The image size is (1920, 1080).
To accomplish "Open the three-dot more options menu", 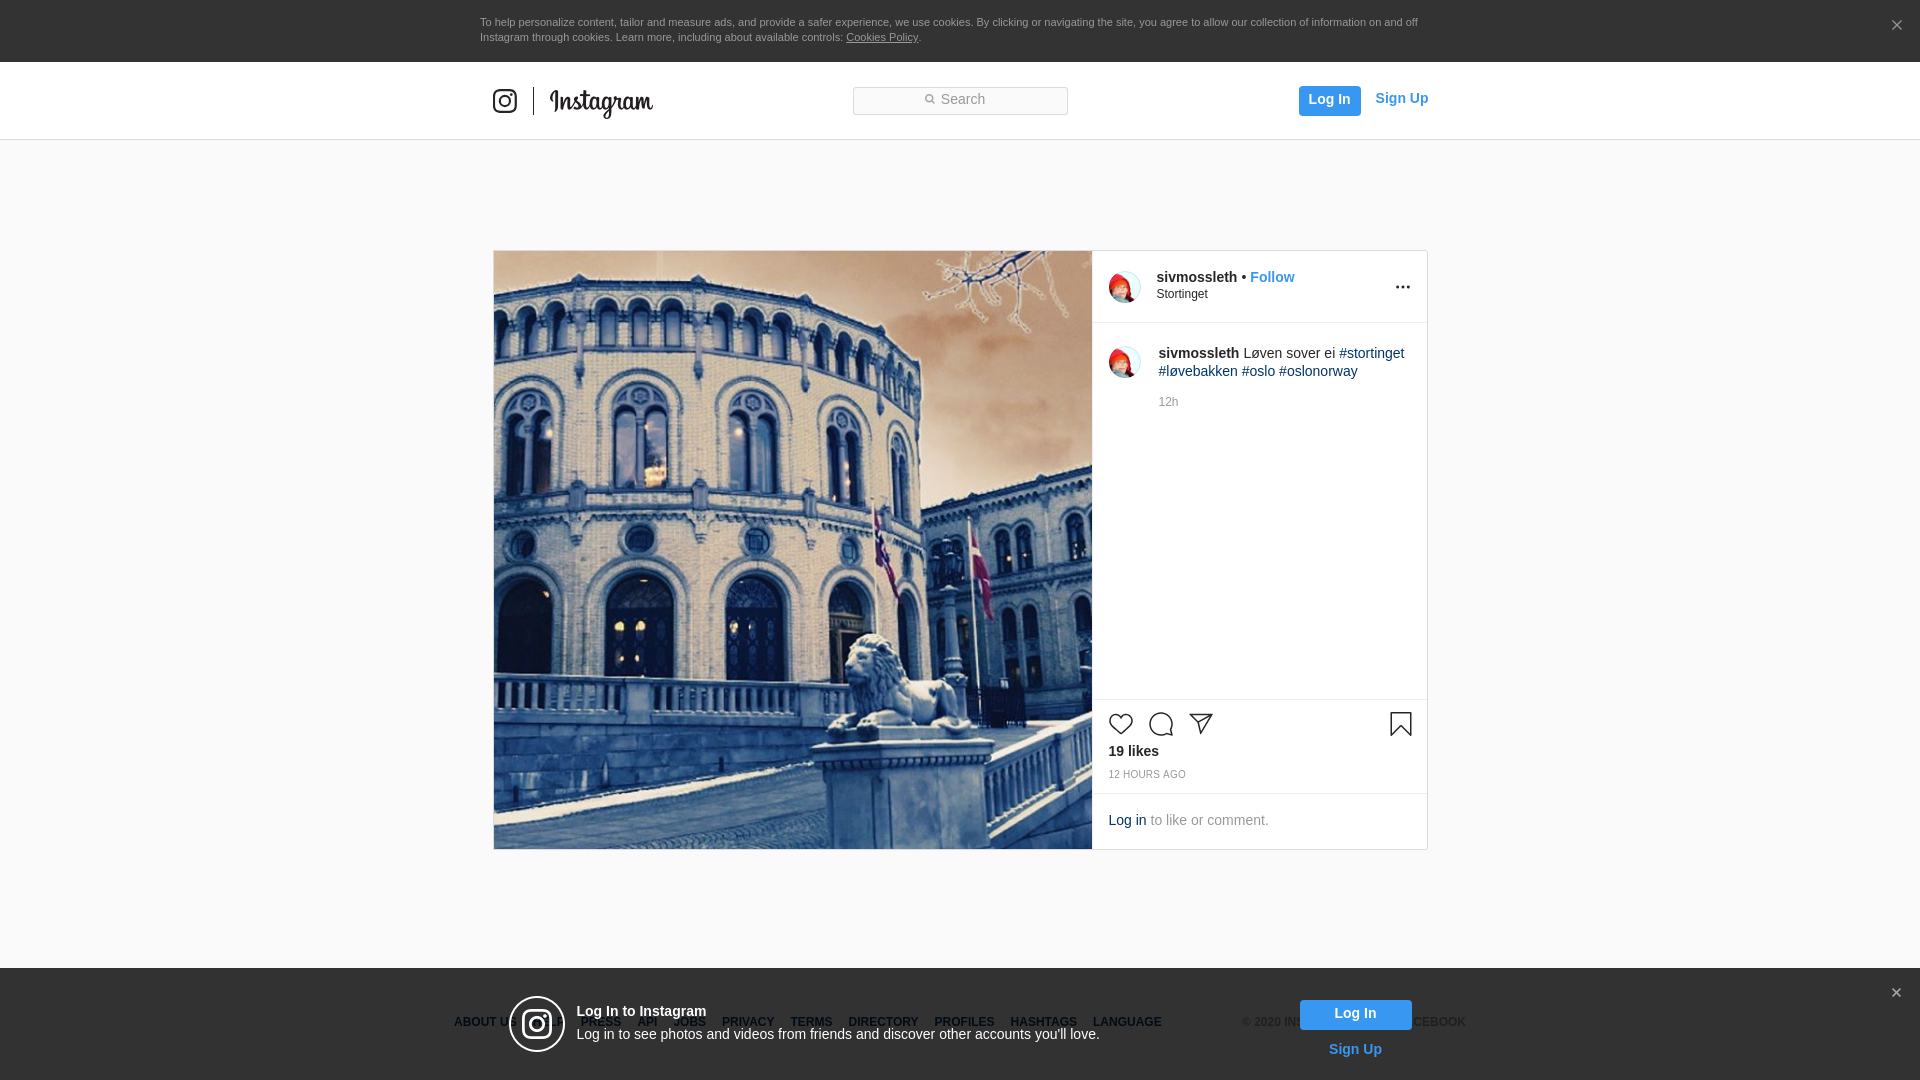I will point(1402,287).
